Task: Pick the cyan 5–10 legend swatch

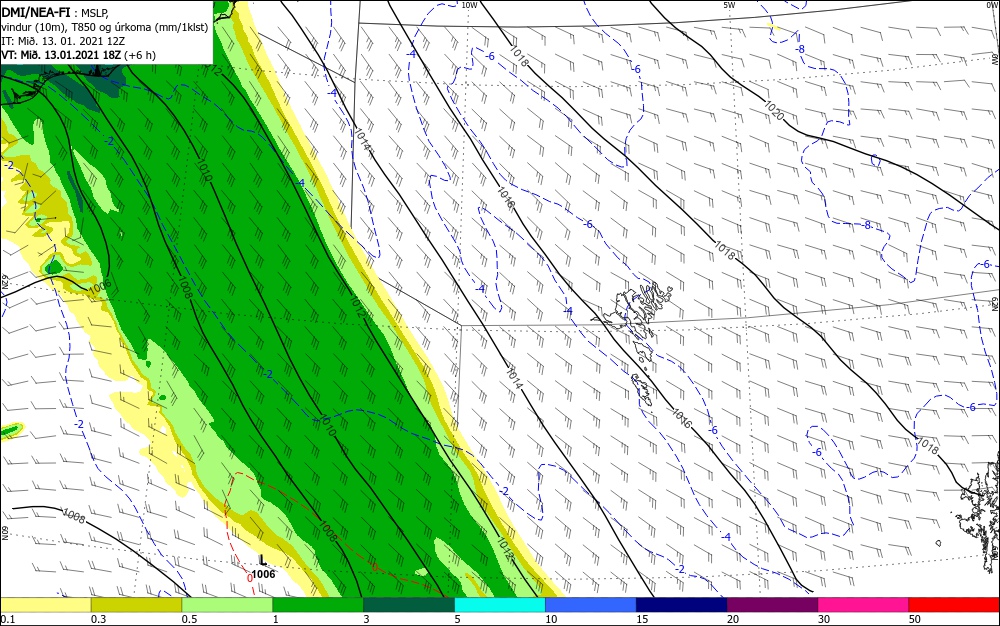Action: click(500, 605)
